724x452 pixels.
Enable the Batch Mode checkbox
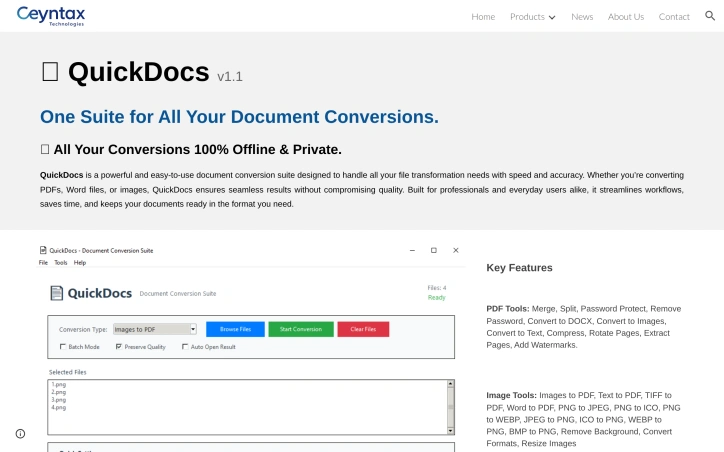coord(63,347)
